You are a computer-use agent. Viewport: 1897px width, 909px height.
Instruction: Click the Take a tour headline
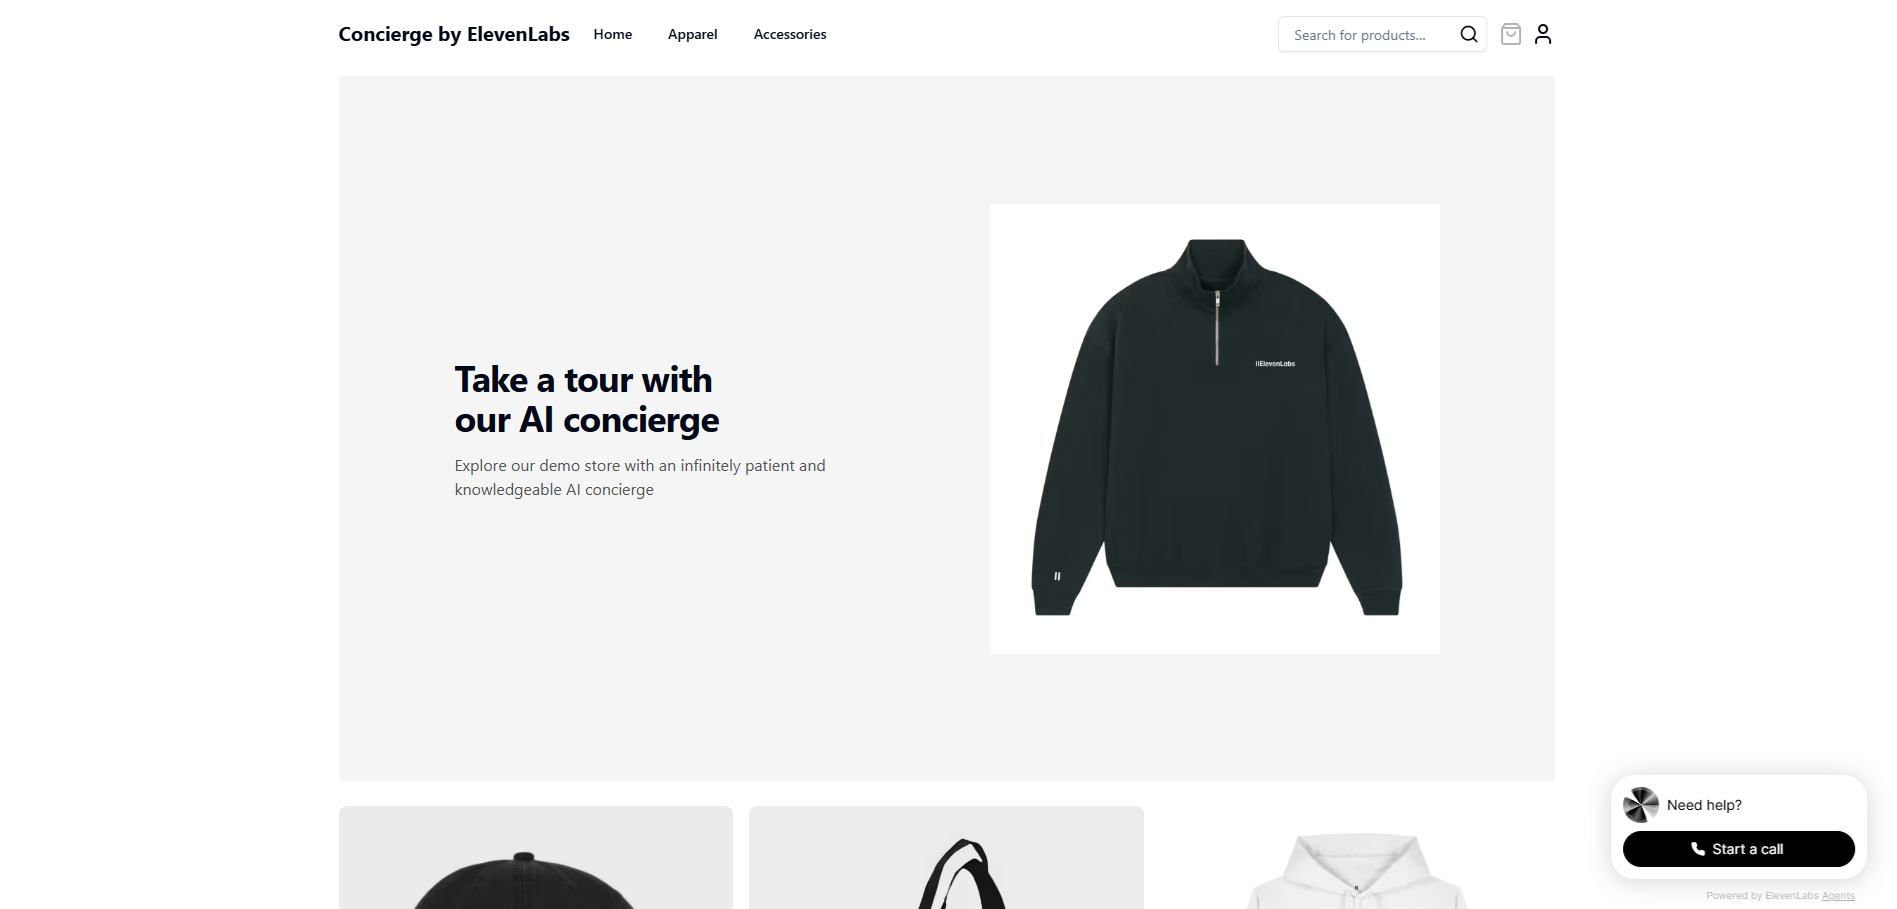click(x=587, y=400)
